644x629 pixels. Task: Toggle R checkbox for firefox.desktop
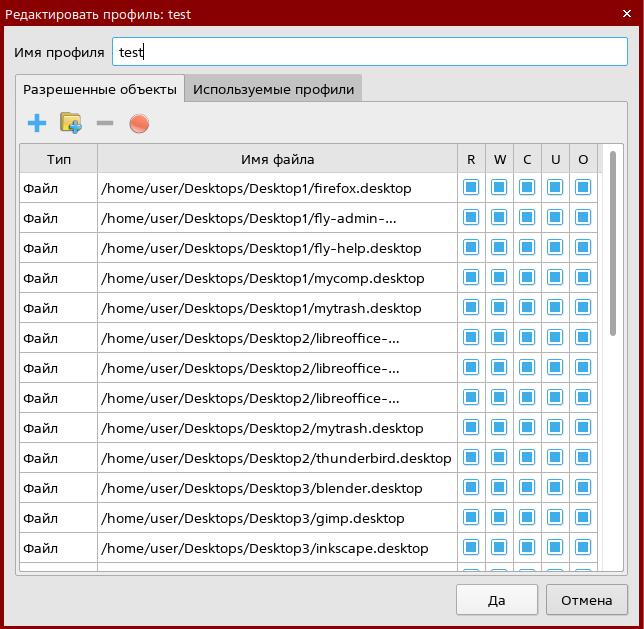pyautogui.click(x=471, y=188)
